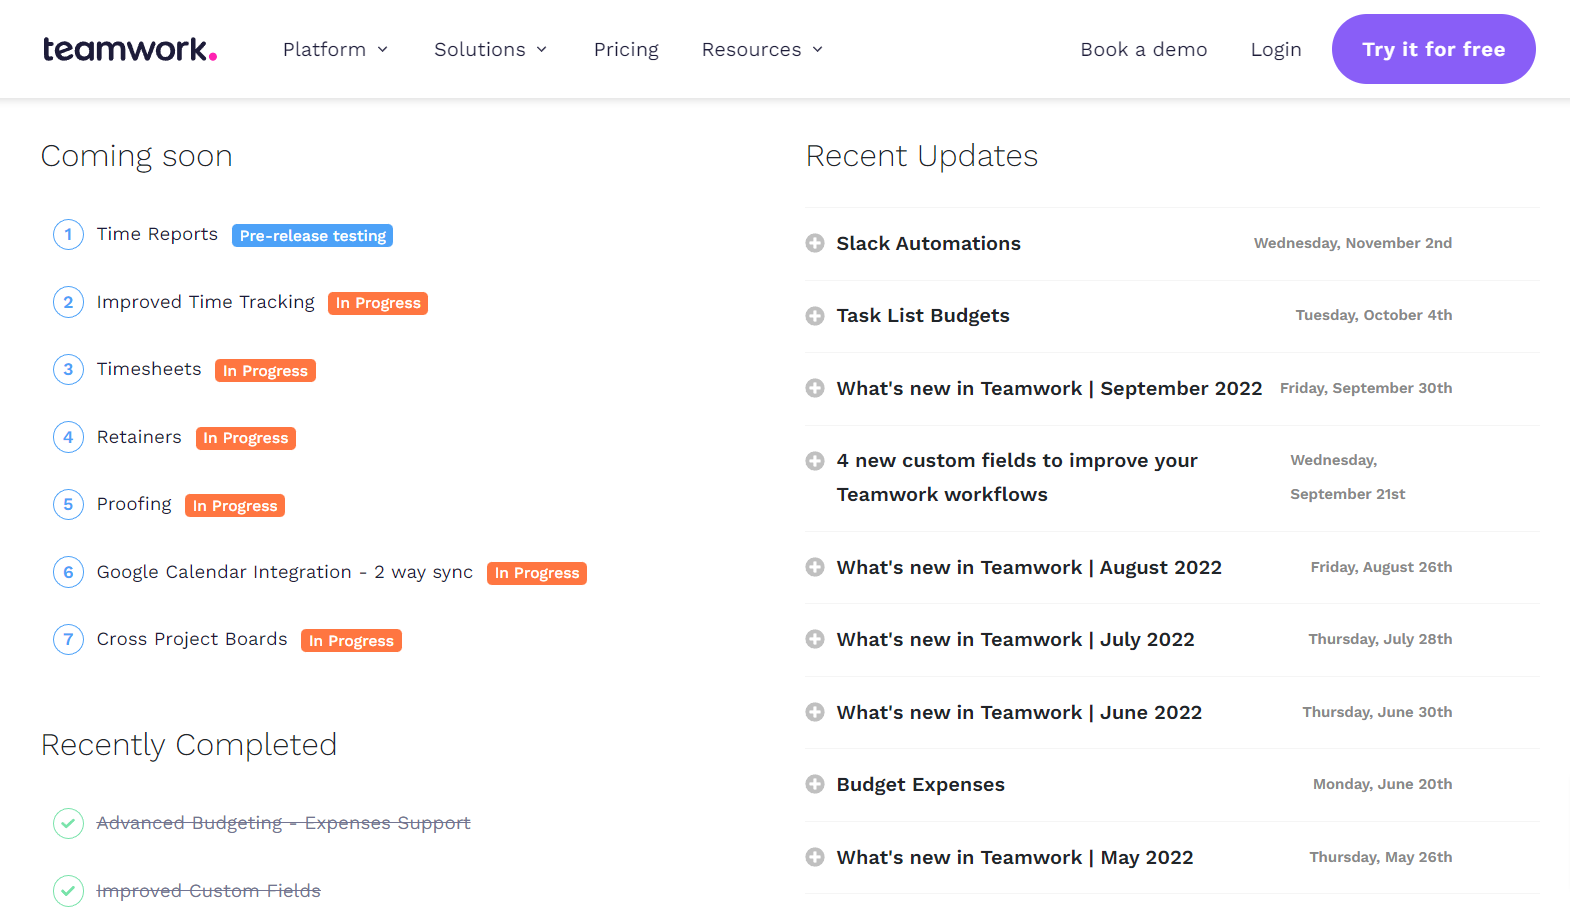
Task: Open 4 new custom fields update title
Action: [x=1017, y=477]
